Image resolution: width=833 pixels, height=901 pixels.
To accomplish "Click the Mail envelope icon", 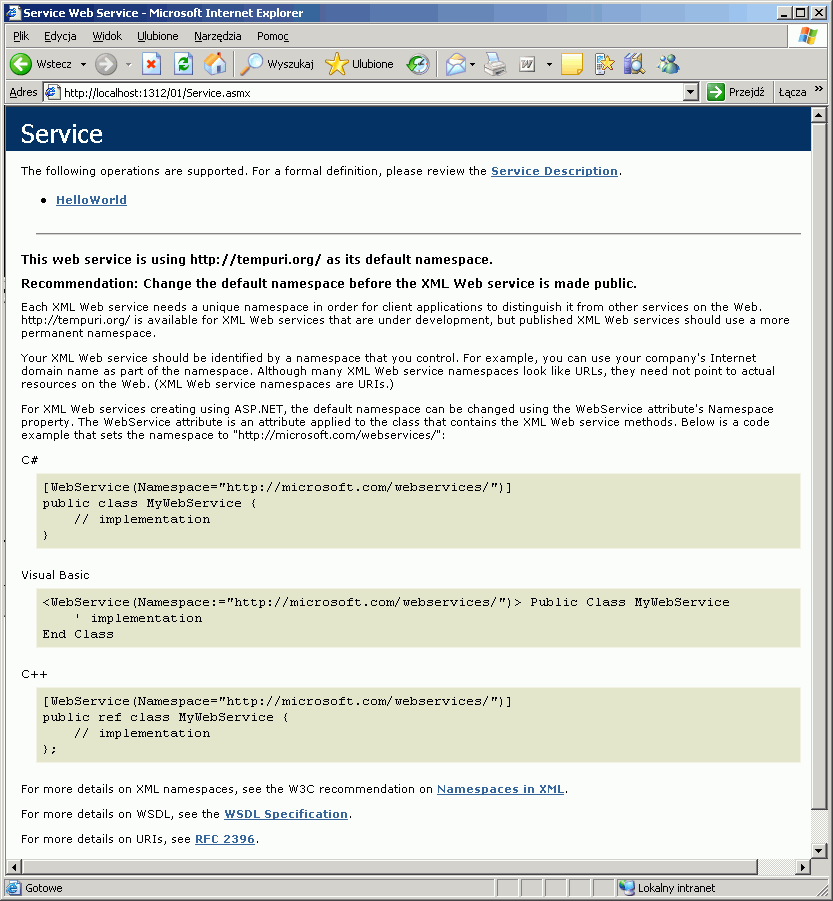I will click(x=456, y=64).
